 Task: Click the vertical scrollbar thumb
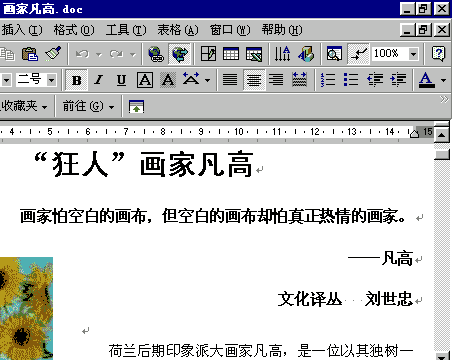[x=442, y=155]
